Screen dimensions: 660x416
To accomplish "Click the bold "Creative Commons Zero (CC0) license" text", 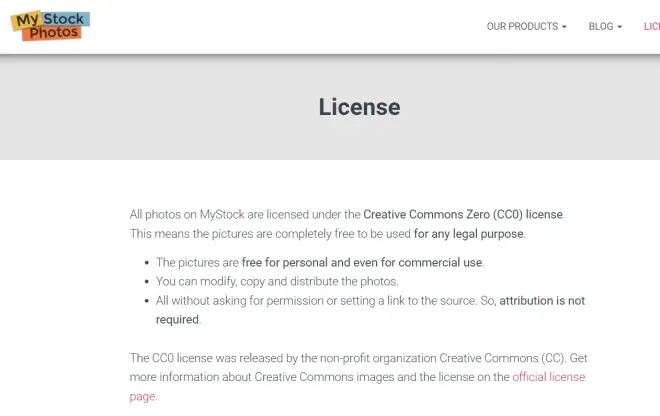I will click(463, 214).
